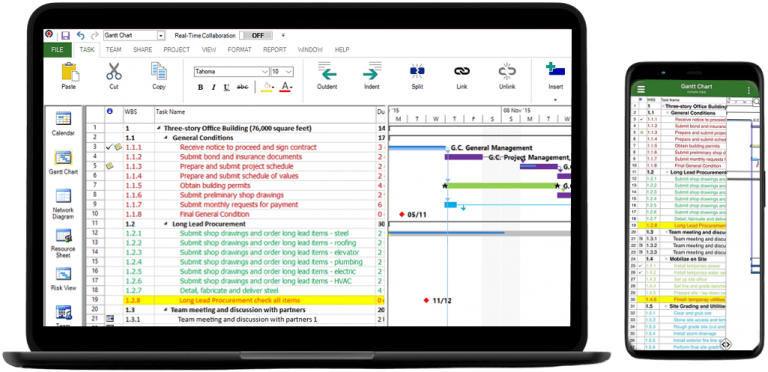Apply strikethrough formatting
The image size is (768, 372).
point(242,87)
